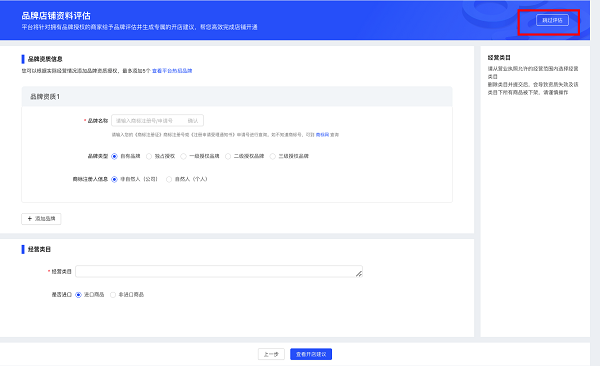Select the 进口商品 import radio
Viewport: 600px width, 366px height.
(x=78, y=295)
